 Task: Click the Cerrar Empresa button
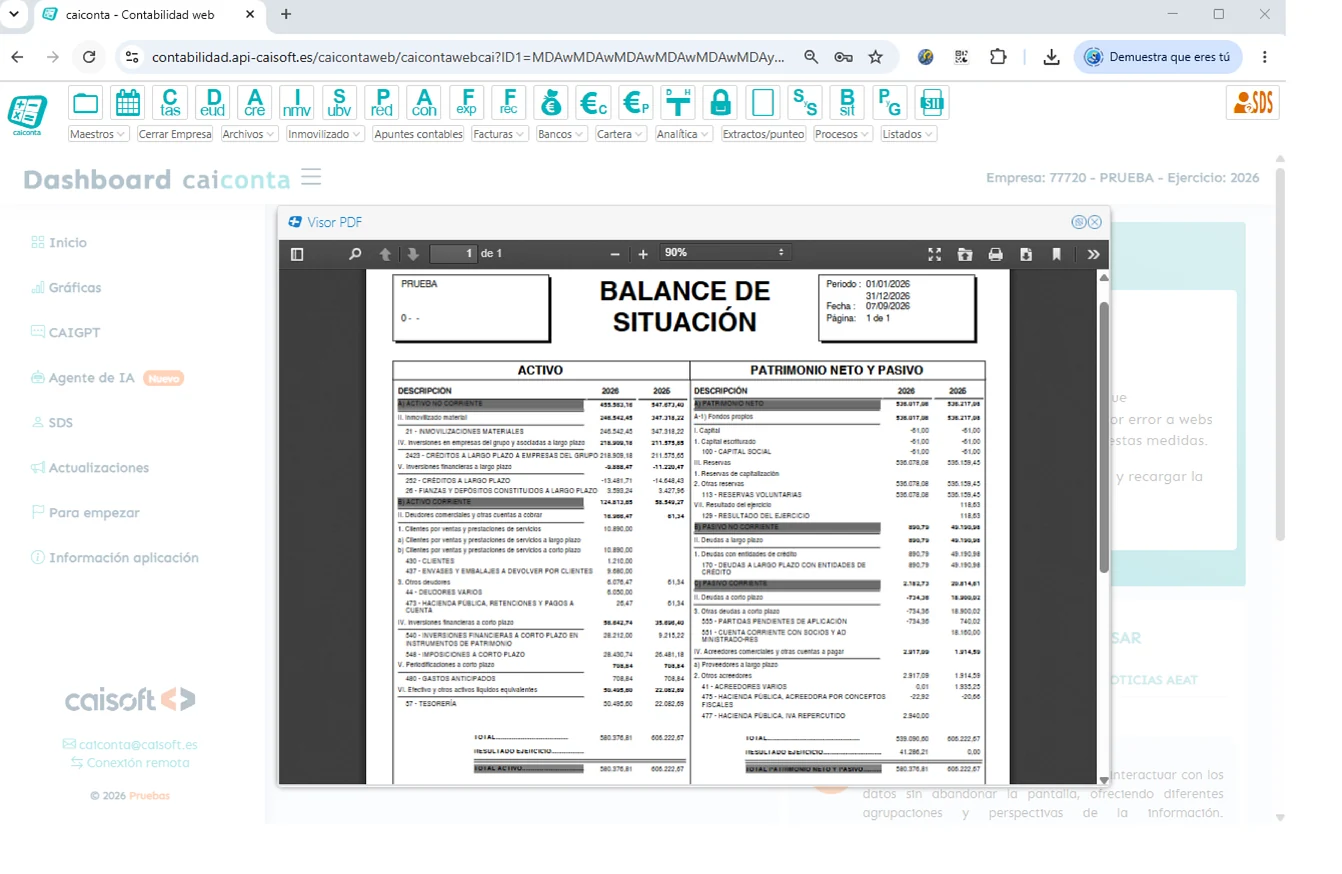point(175,134)
